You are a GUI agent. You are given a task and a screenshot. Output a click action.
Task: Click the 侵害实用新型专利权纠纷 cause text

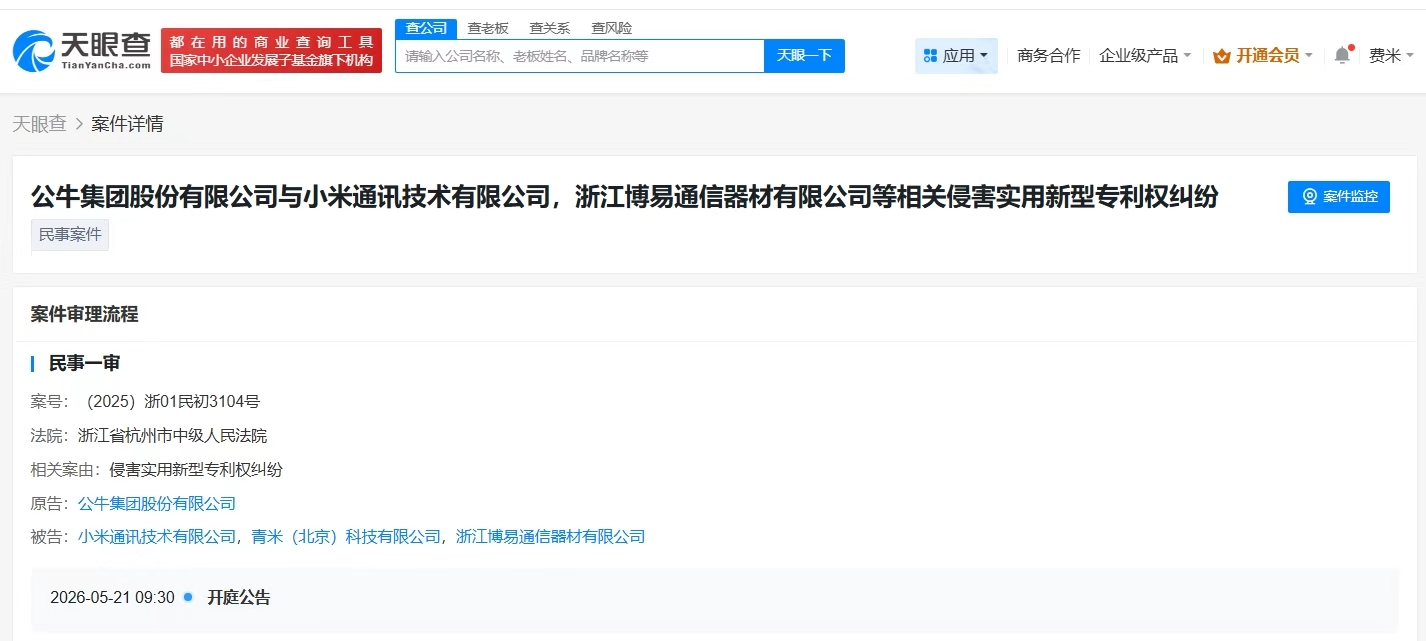(196, 470)
